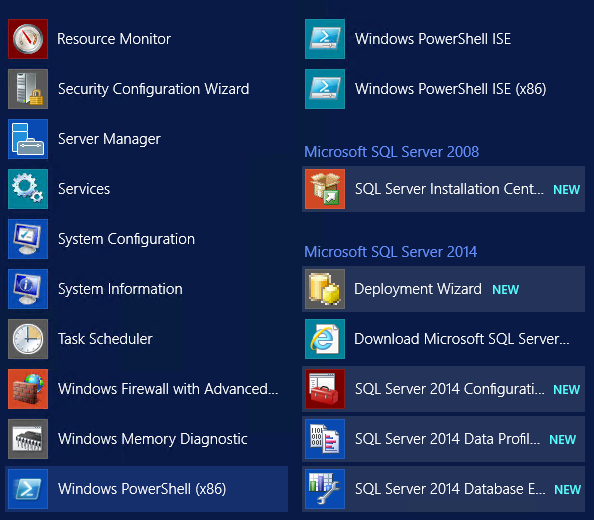
Task: Open the Windows PowerShell ISE (x86) icon
Action: 325,89
